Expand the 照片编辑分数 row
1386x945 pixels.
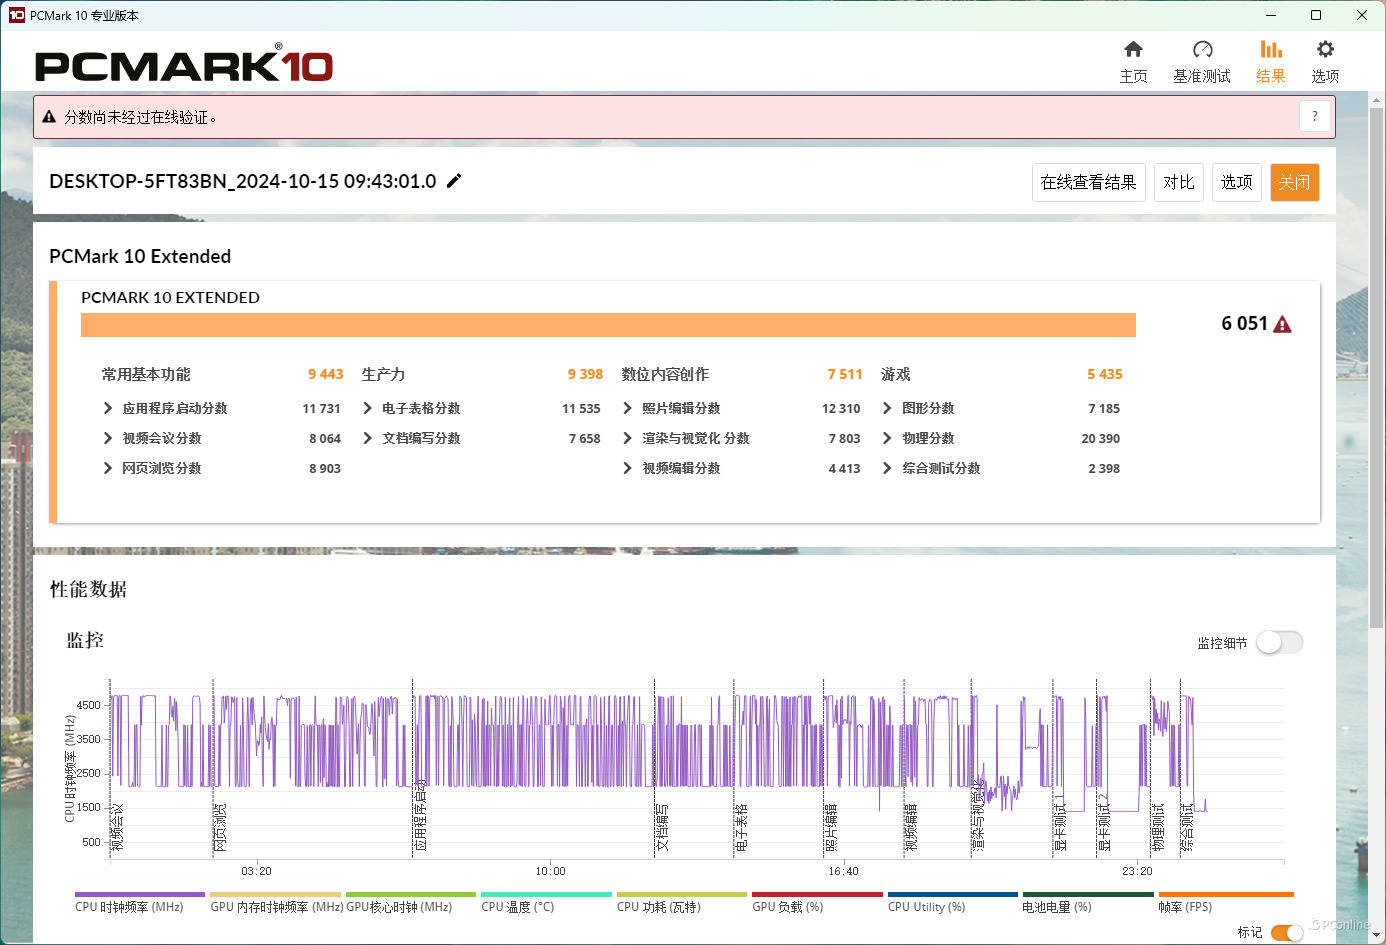pos(628,408)
